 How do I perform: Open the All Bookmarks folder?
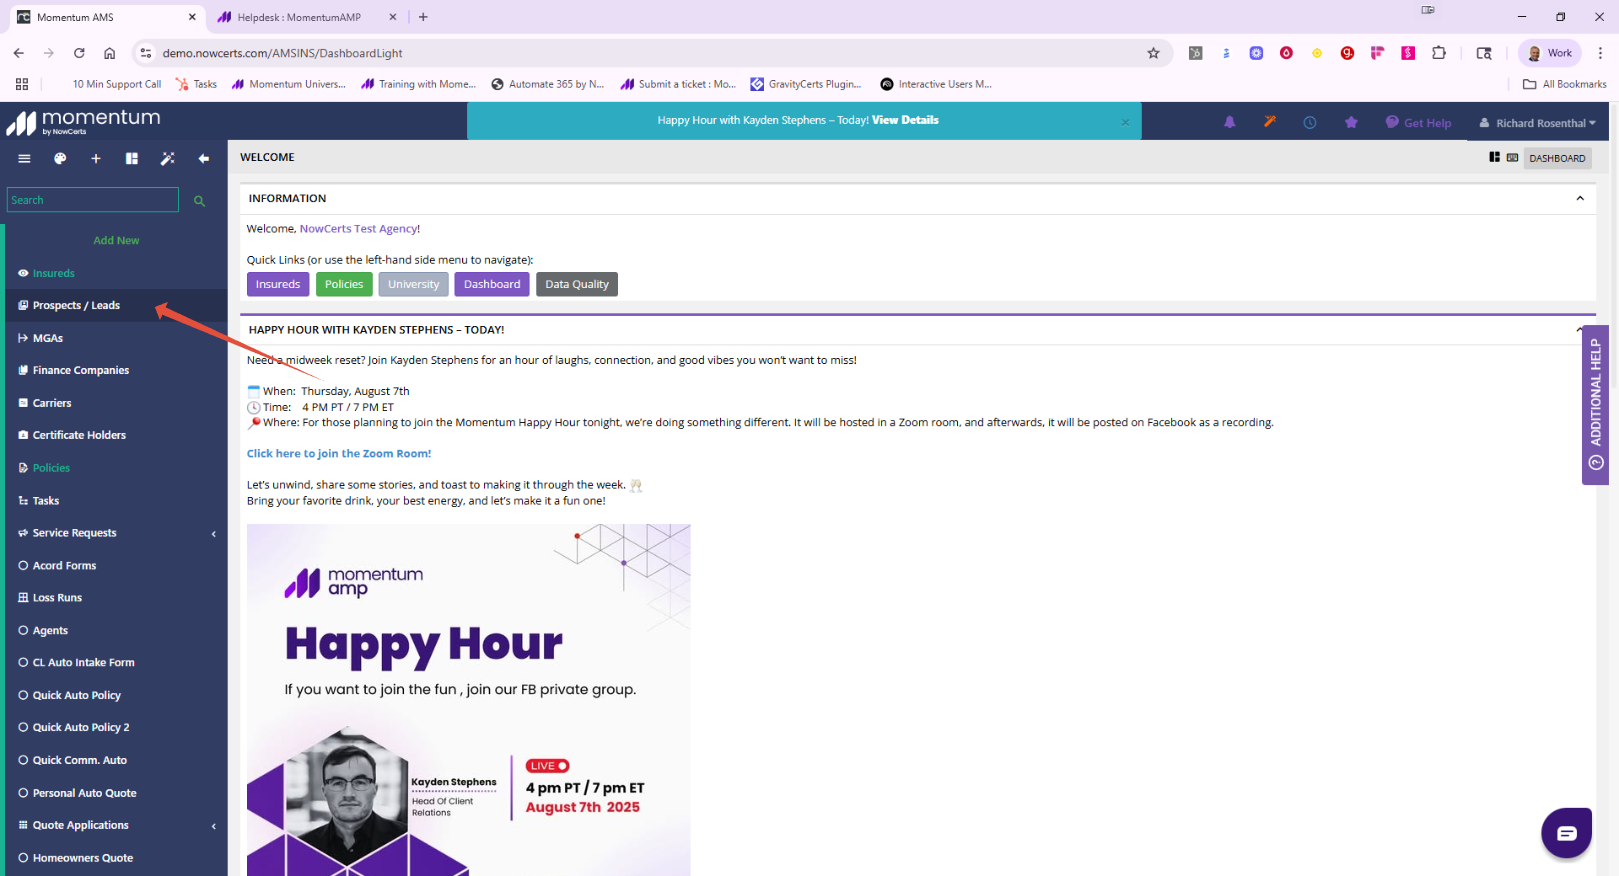tap(1565, 84)
